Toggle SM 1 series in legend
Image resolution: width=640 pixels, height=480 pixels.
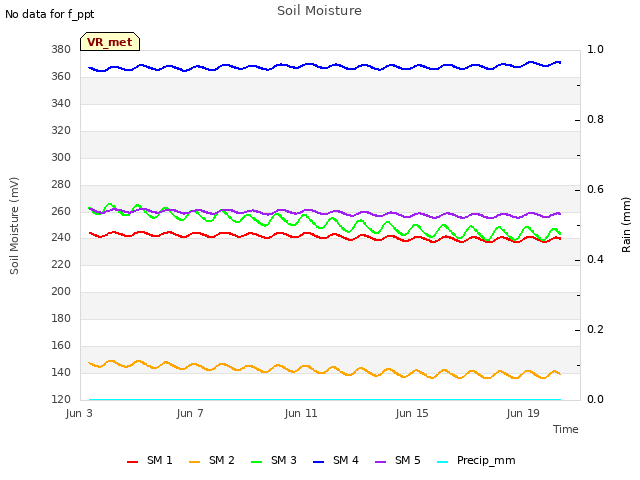(150, 460)
